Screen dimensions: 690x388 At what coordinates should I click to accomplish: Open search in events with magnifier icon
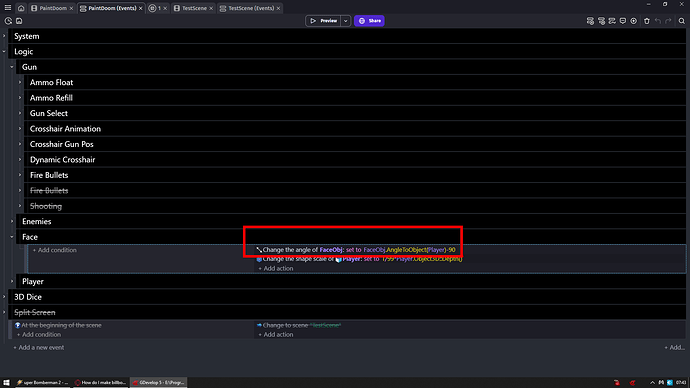[682, 21]
